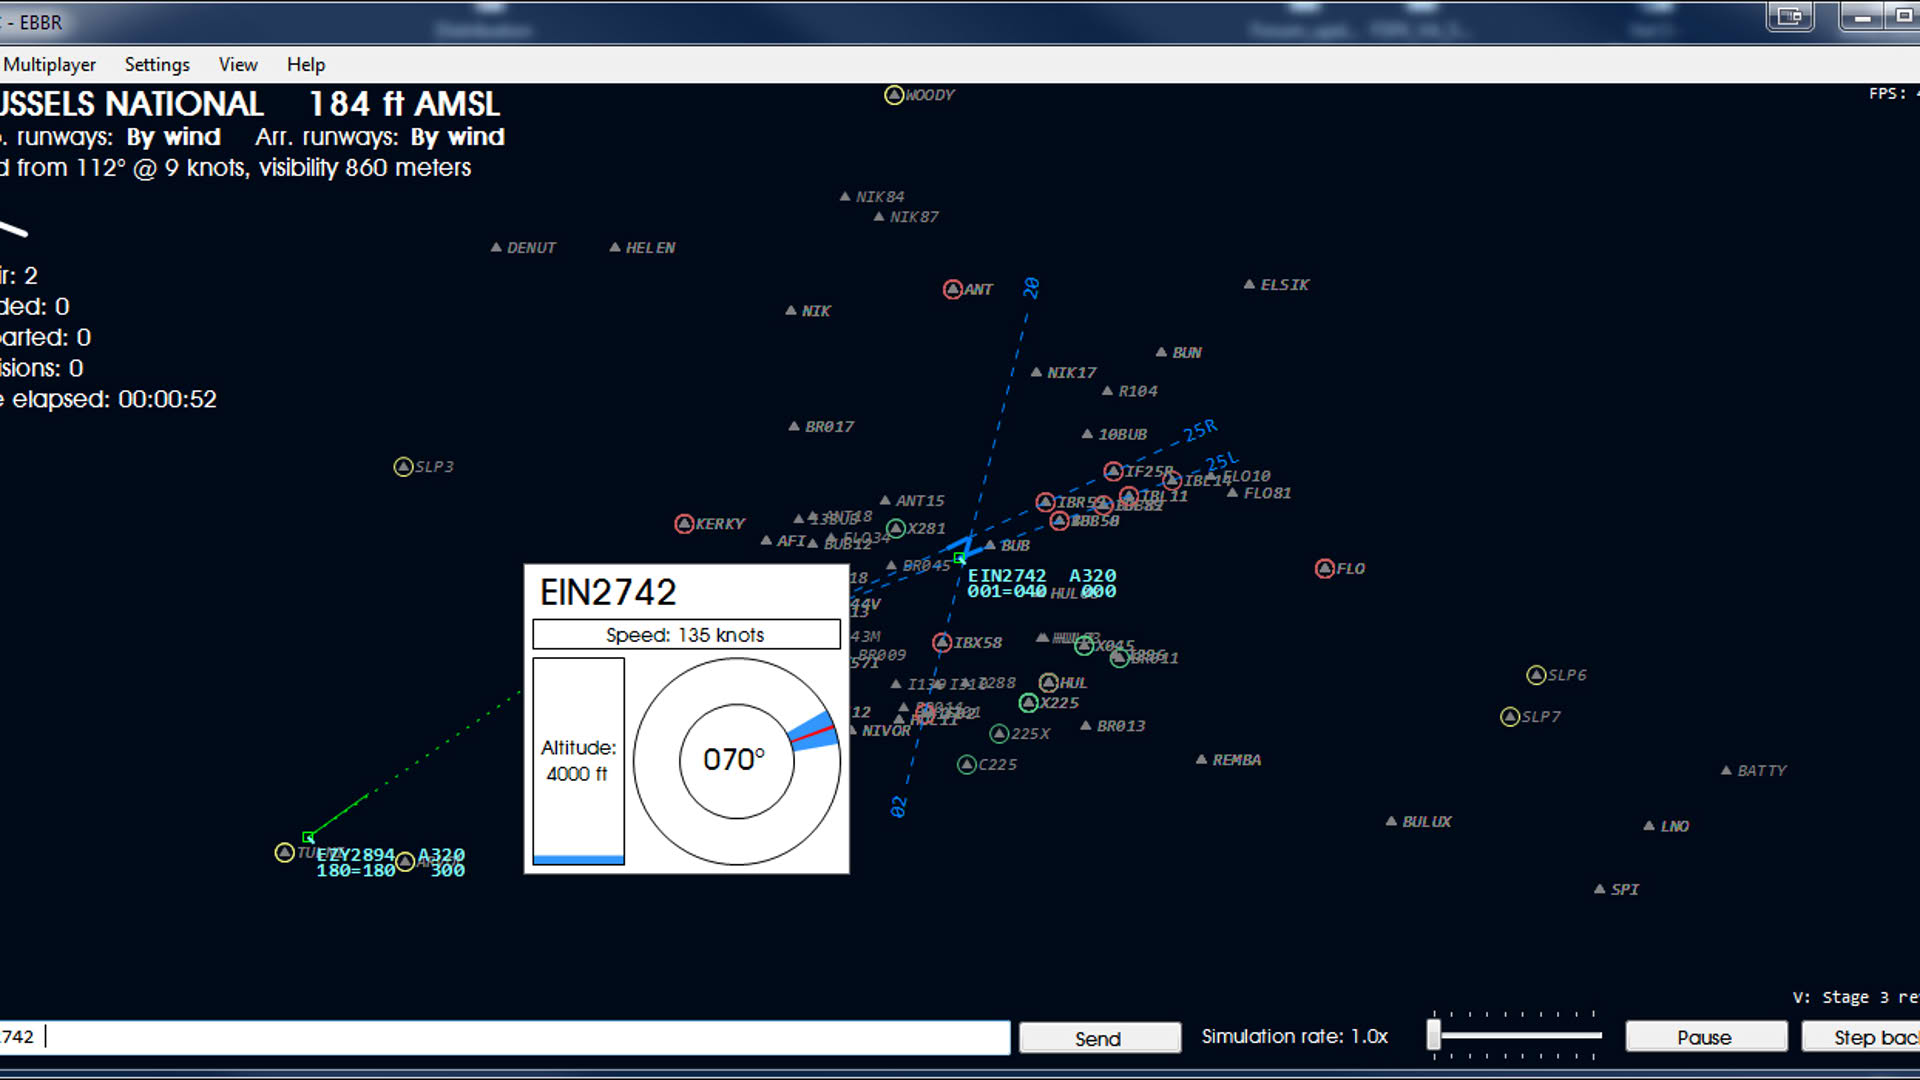Click the runway 25R label
This screenshot has height=1080, width=1920.
(x=1200, y=430)
